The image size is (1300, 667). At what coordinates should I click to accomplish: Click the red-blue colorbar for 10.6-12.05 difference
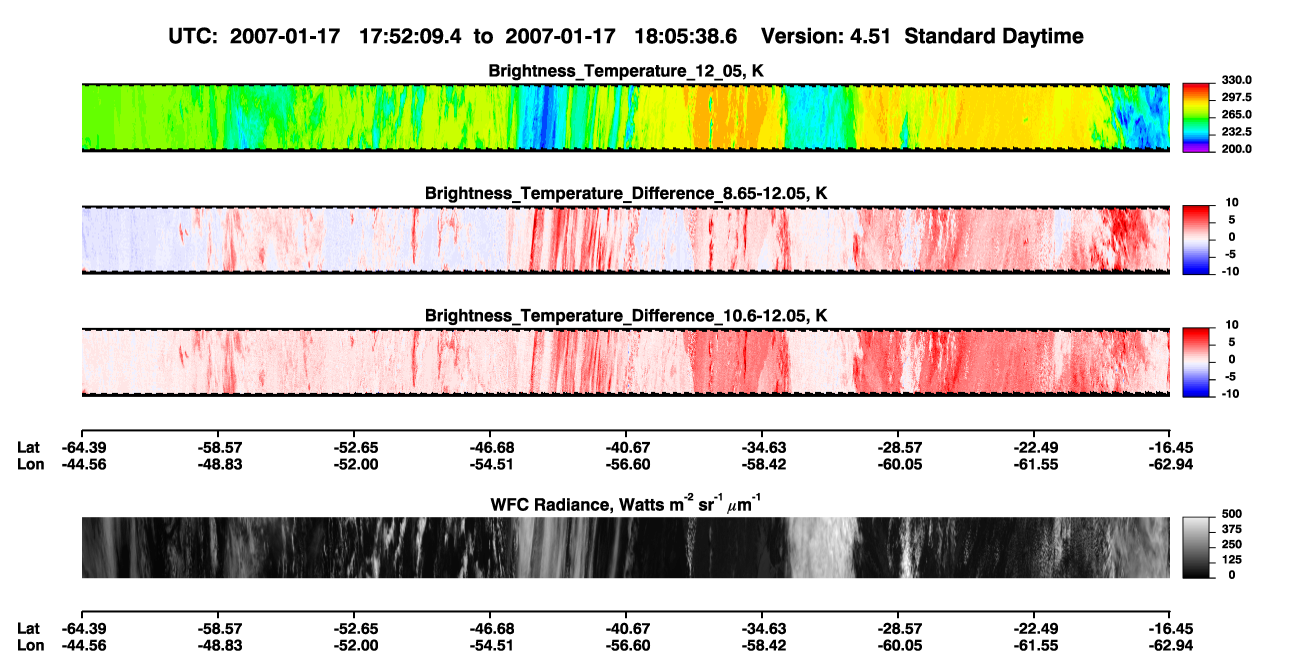click(x=1197, y=361)
